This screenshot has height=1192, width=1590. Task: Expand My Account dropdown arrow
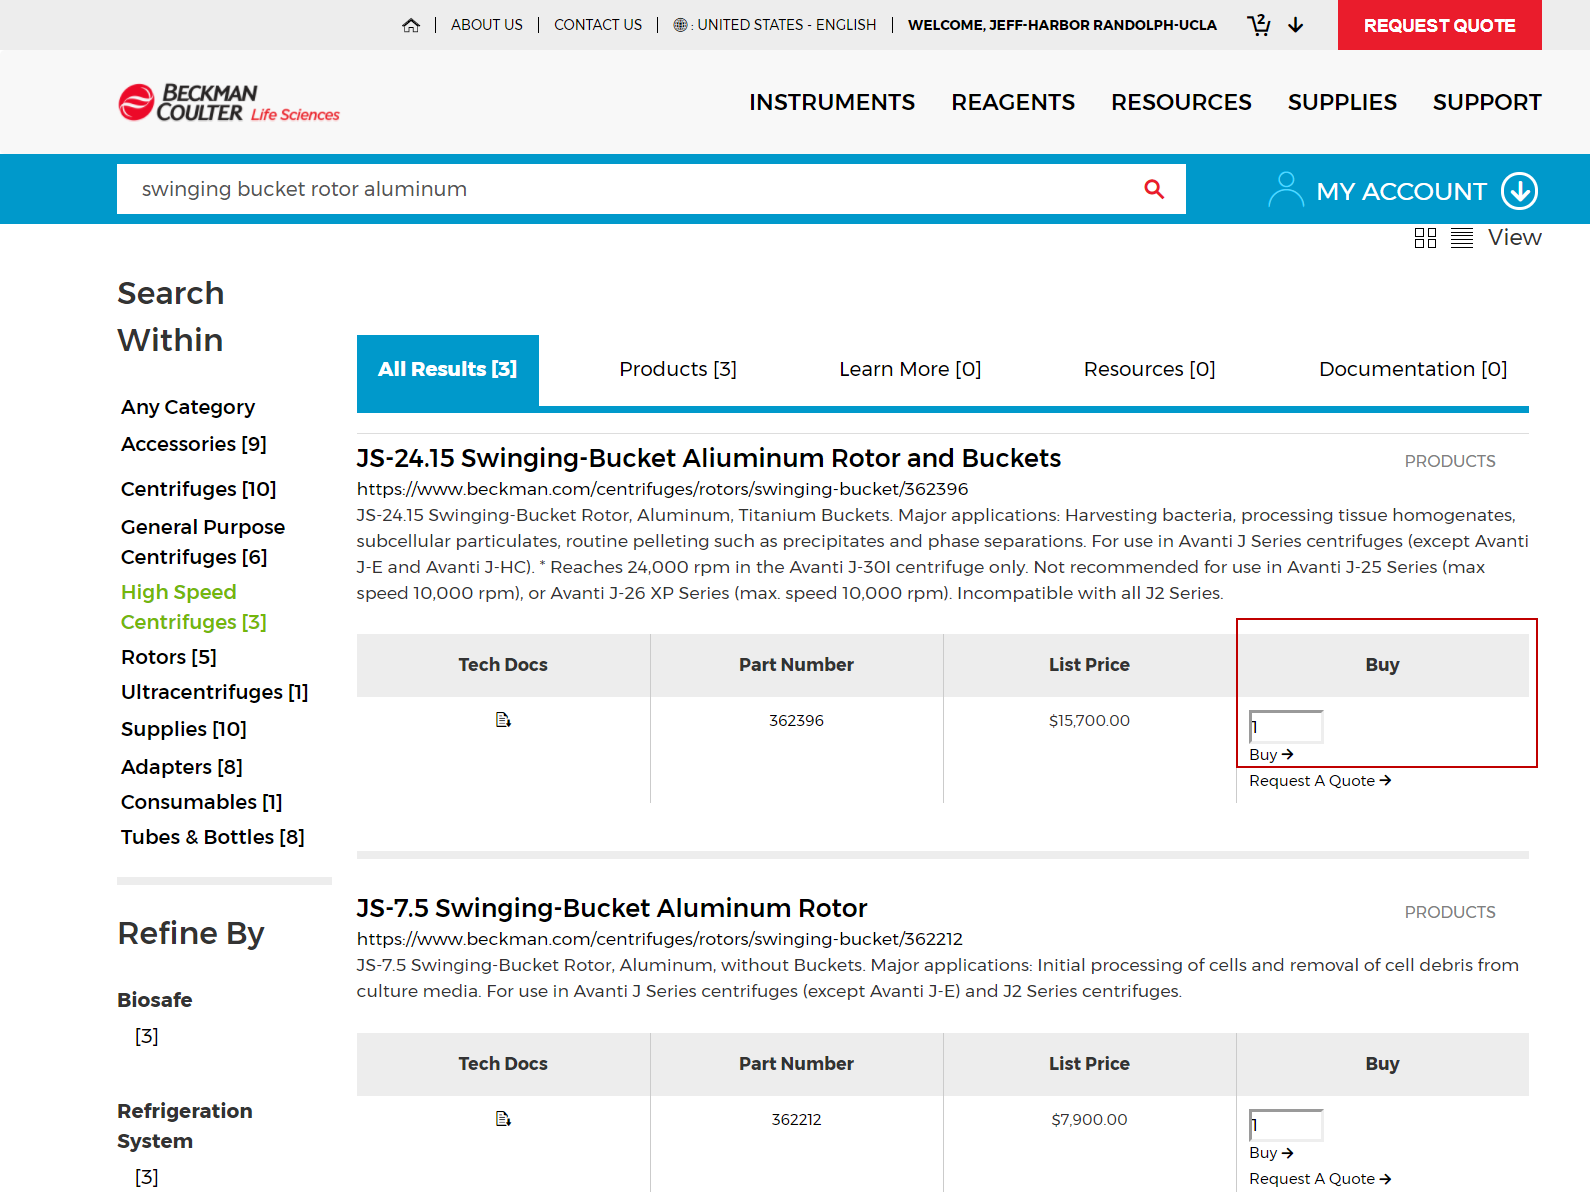(1520, 191)
